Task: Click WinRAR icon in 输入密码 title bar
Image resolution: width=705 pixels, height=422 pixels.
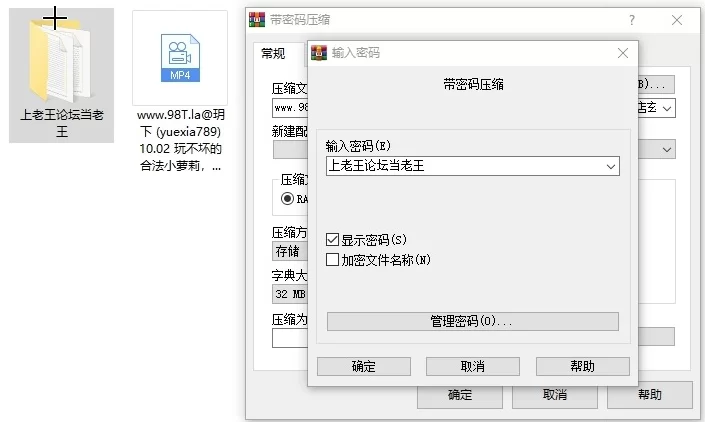Action: tap(319, 53)
